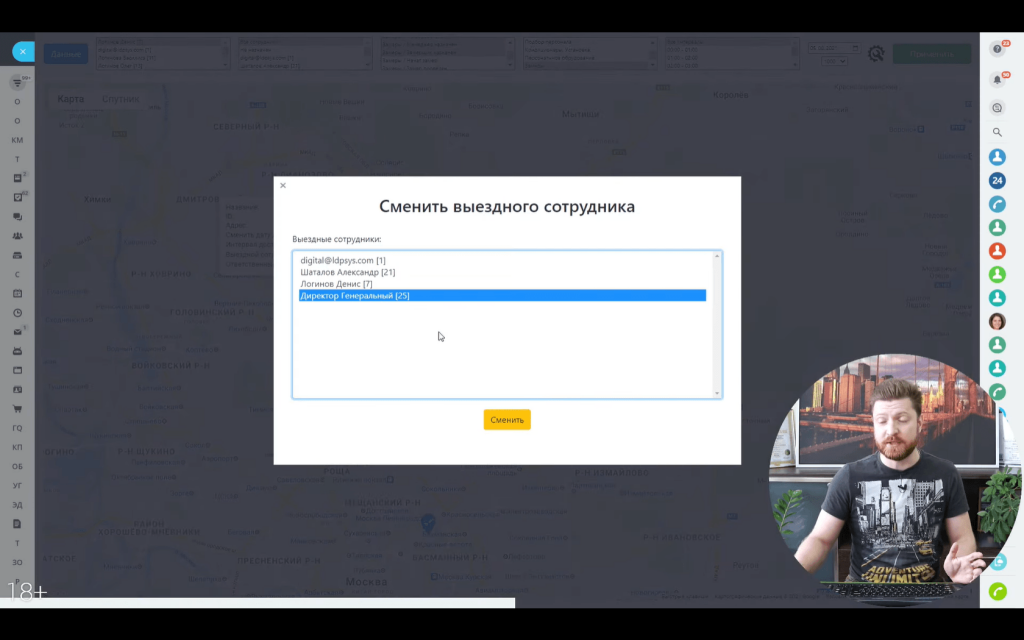
Task: Open the dark blue 24 chat avatar
Action: tap(997, 180)
